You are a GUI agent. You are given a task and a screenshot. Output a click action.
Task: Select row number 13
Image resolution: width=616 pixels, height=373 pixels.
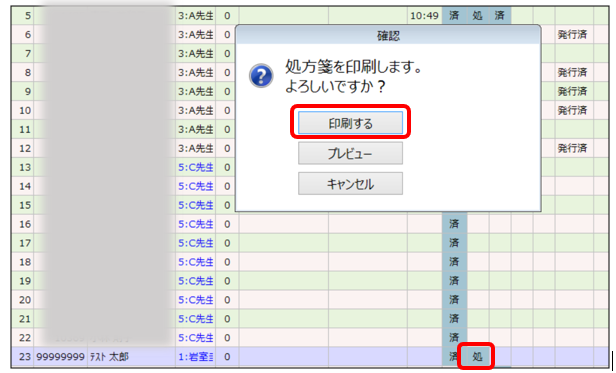23,167
